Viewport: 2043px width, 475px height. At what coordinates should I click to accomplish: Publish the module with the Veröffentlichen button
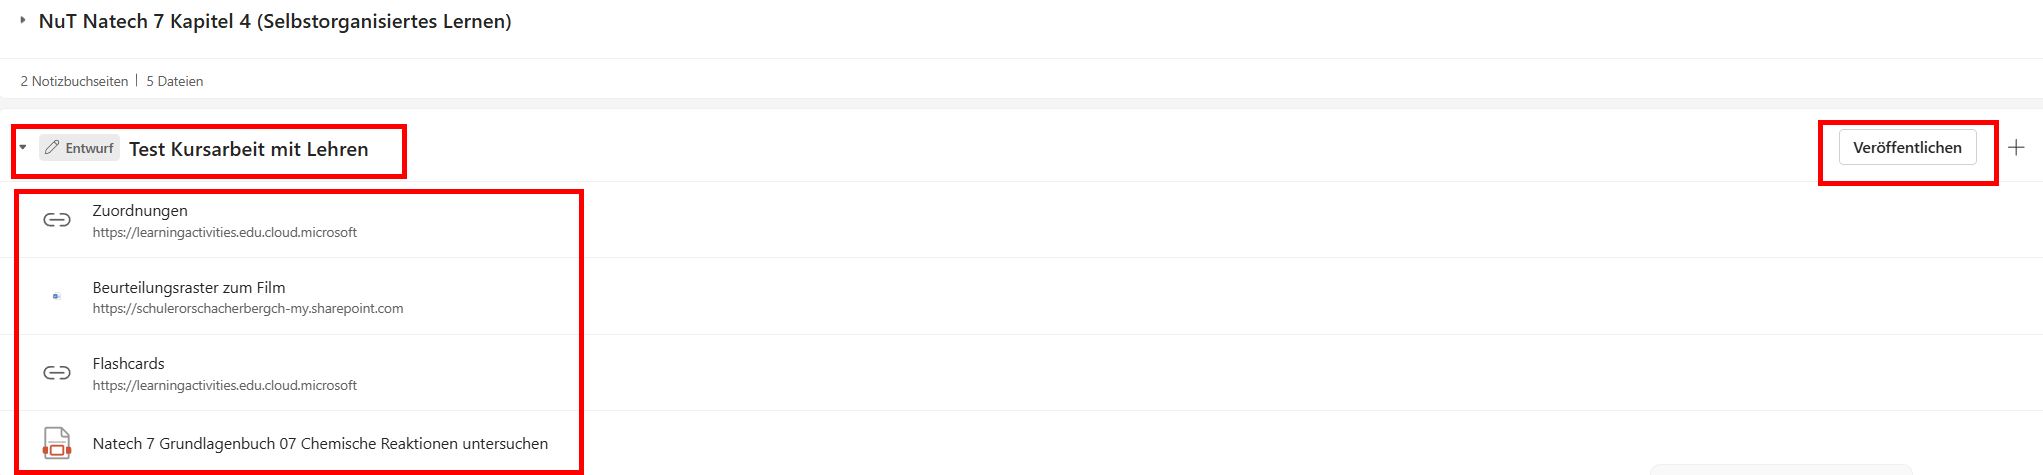[1907, 148]
